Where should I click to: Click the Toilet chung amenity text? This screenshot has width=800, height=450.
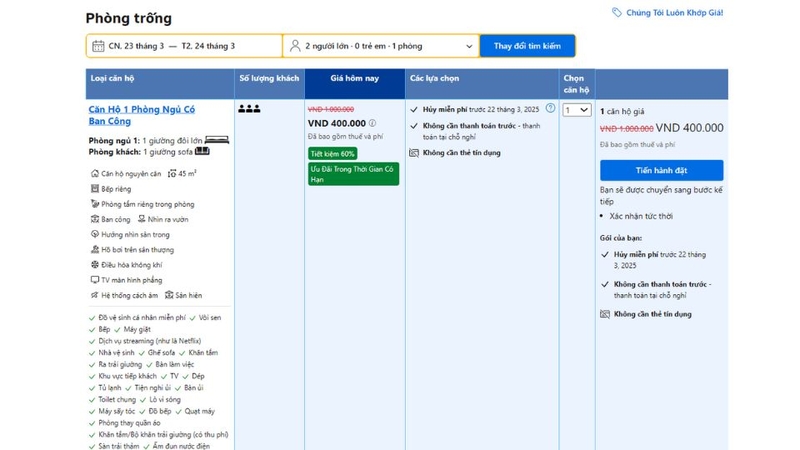[x=117, y=399]
